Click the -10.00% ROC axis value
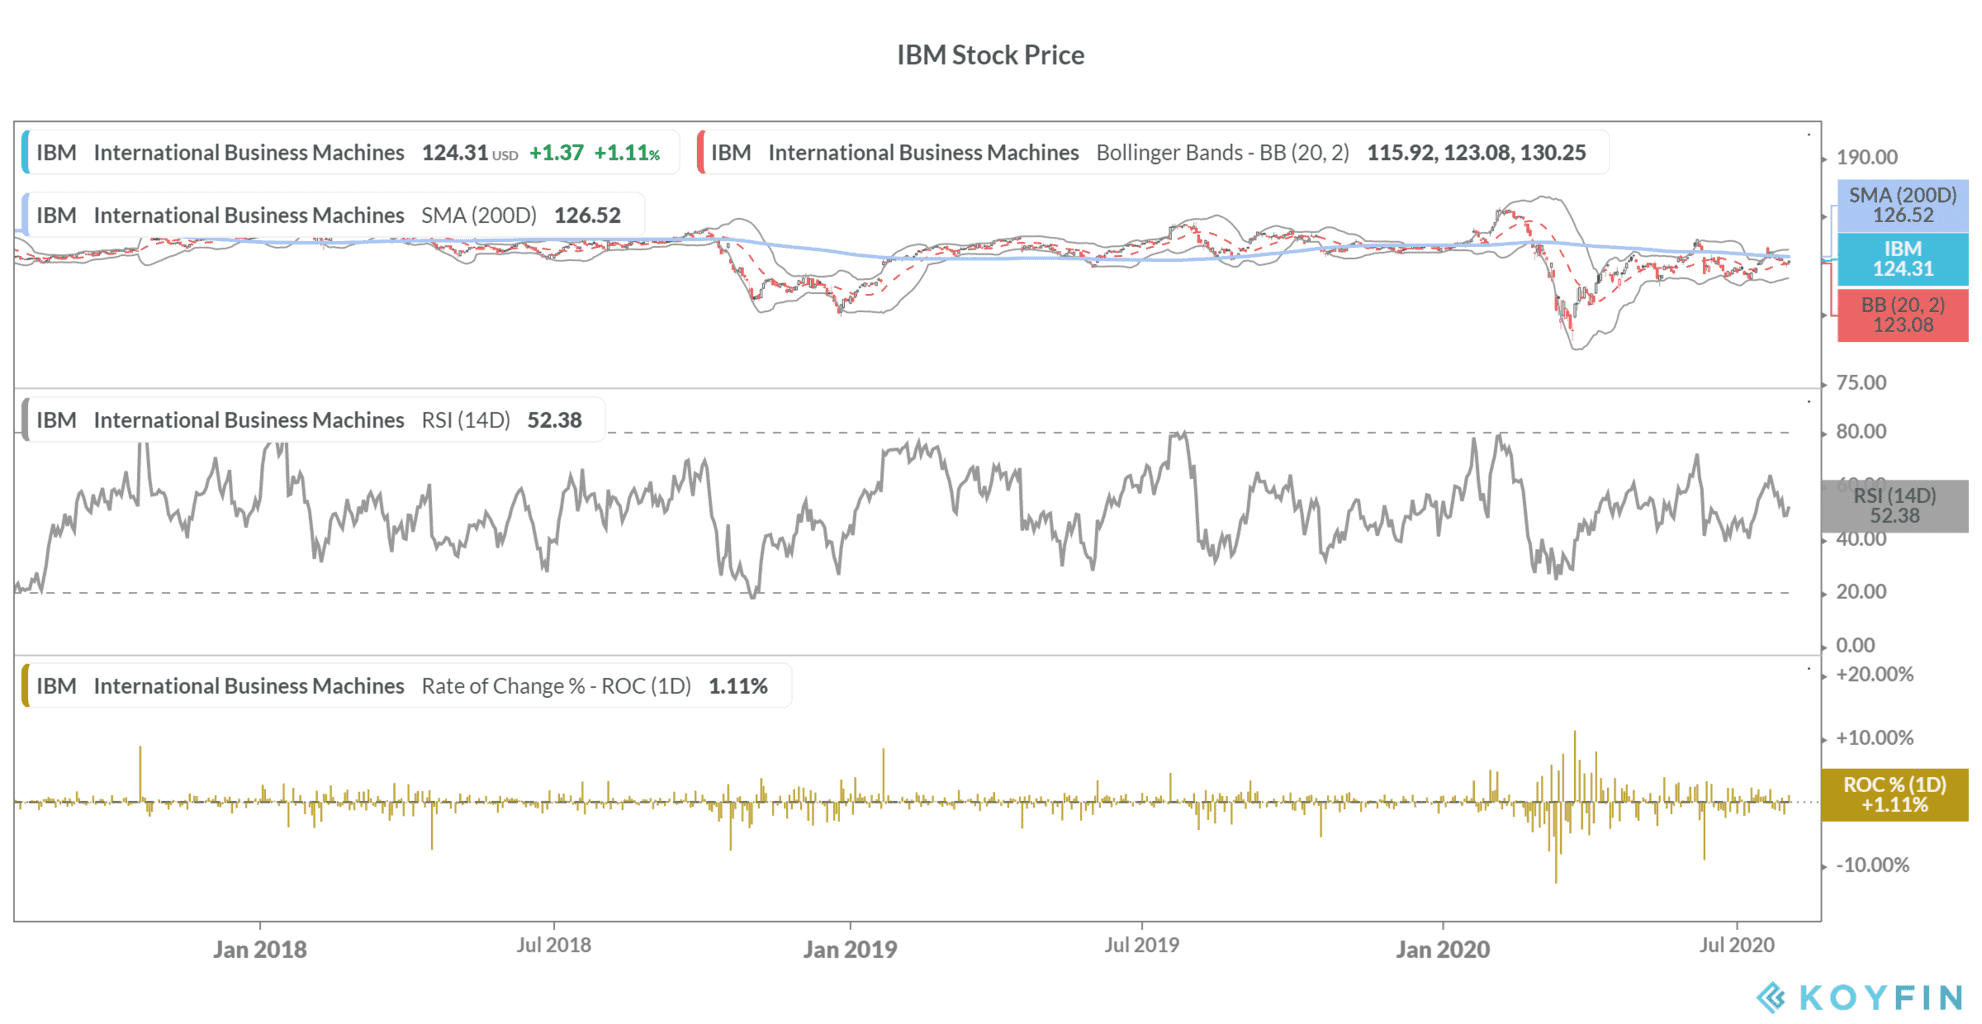Screen dimensions: 1982x1024 [x=1873, y=865]
